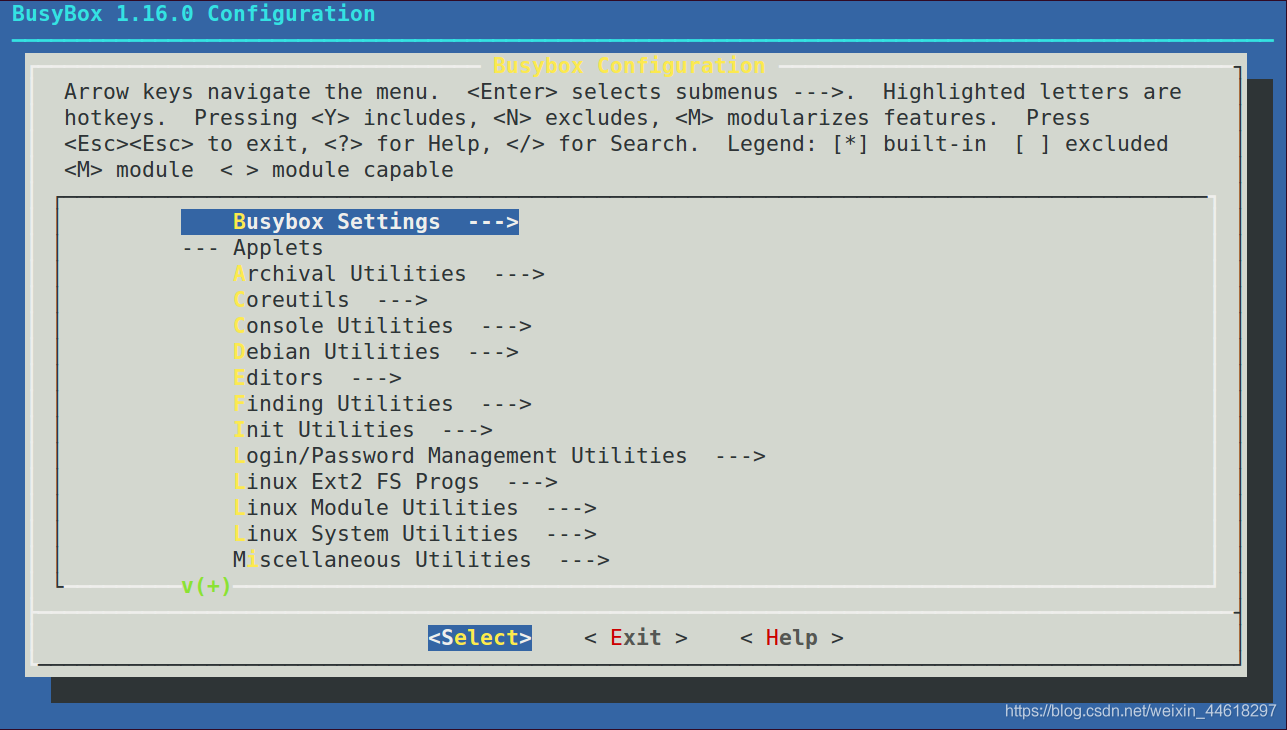Select Login/Password Management Utilities
The width and height of the screenshot is (1287, 730).
pyautogui.click(x=499, y=456)
